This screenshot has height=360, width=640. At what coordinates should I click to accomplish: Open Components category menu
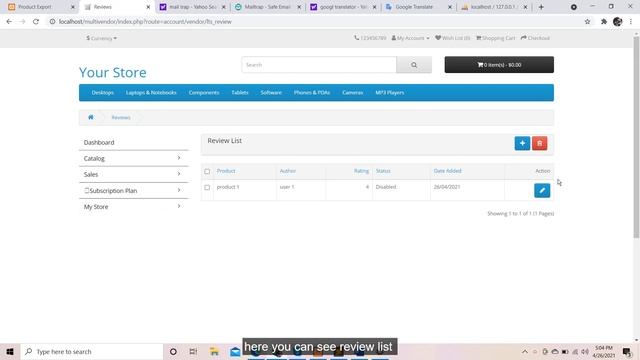point(204,93)
